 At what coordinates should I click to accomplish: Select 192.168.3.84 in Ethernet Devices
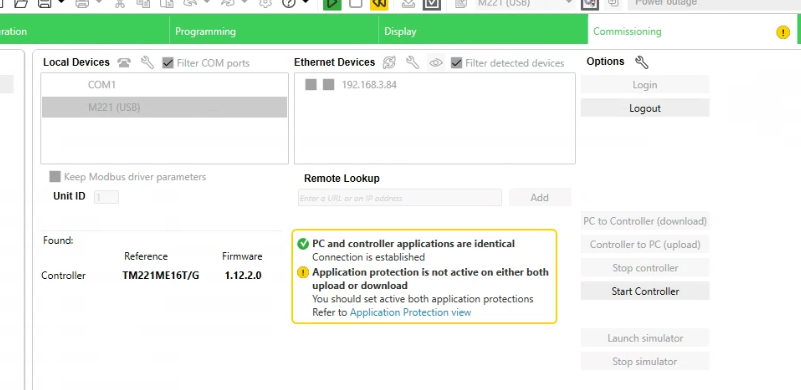[369, 85]
